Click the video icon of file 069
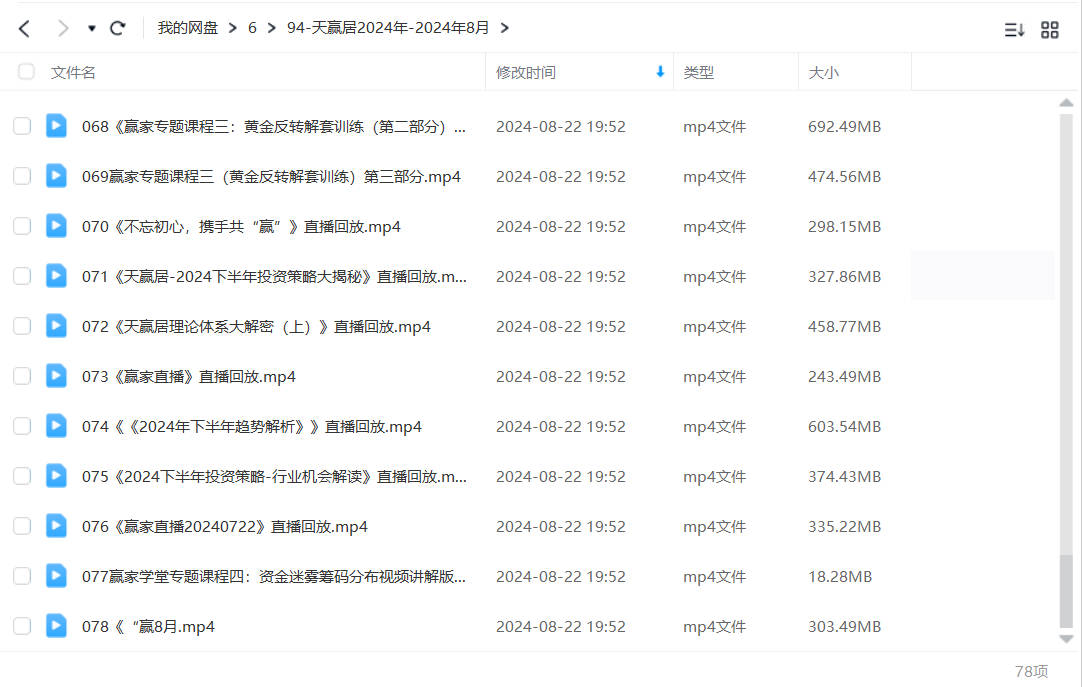The width and height of the screenshot is (1082, 687). (x=57, y=176)
